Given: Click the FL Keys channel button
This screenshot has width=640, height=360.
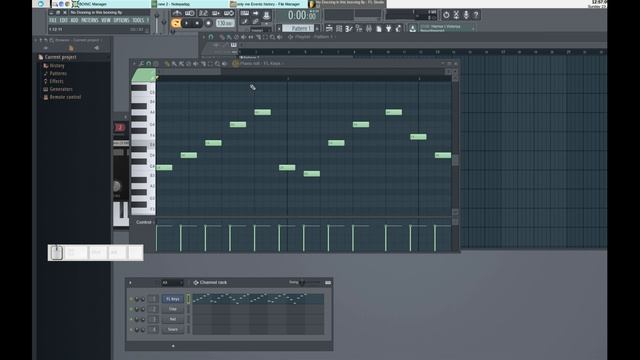Looking at the screenshot, I should click(173, 299).
